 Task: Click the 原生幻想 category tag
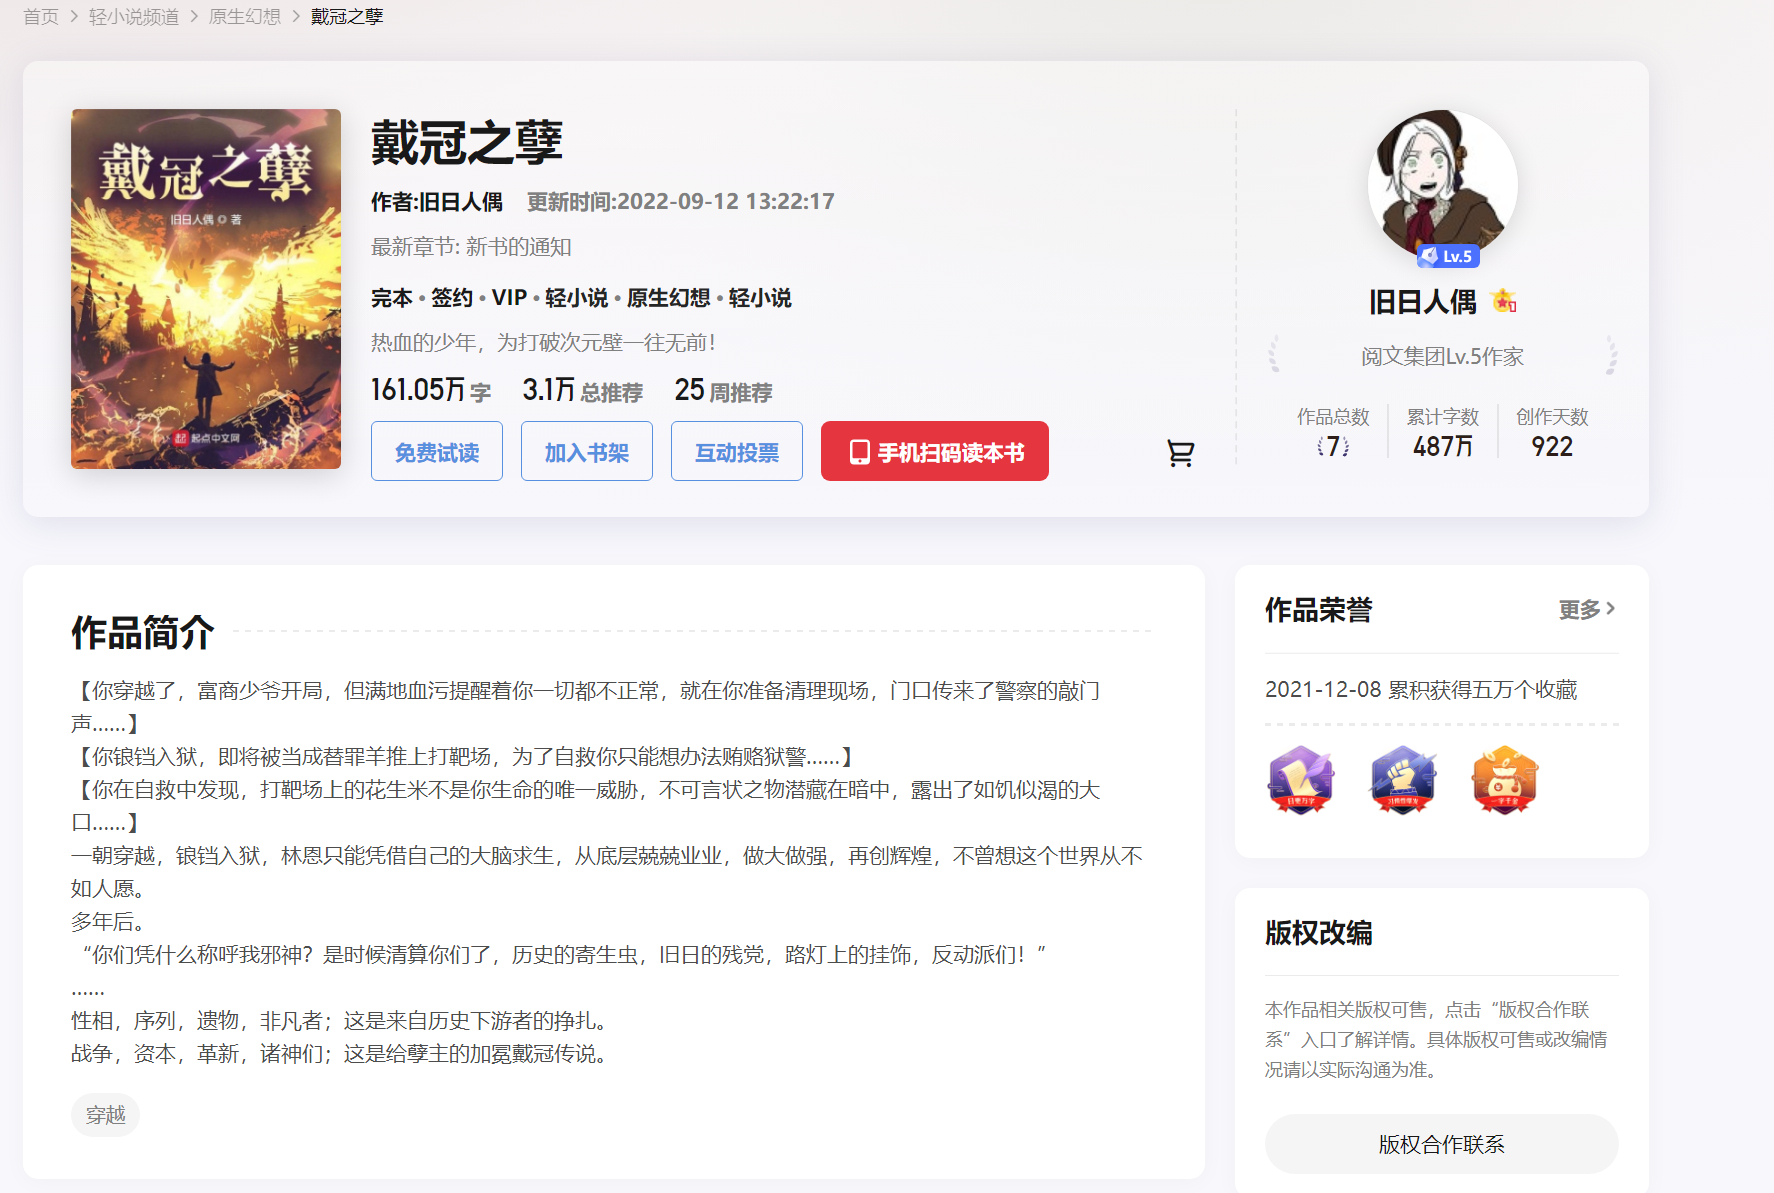(668, 298)
